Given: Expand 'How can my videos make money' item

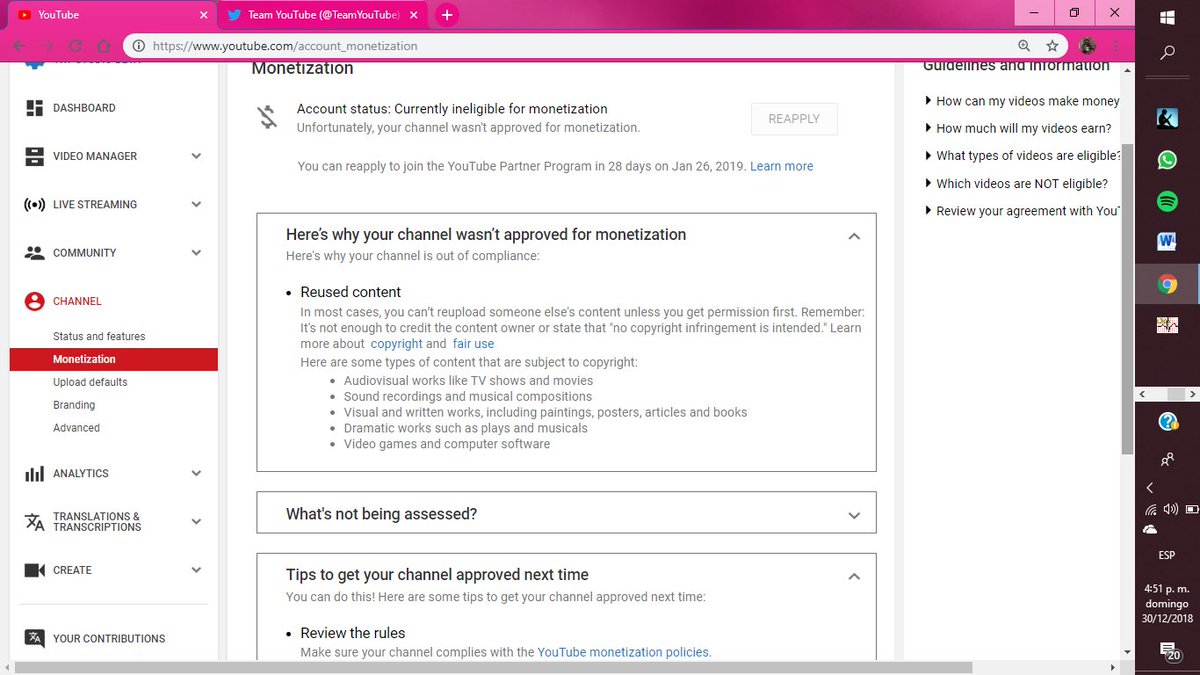Looking at the screenshot, I should (1022, 101).
